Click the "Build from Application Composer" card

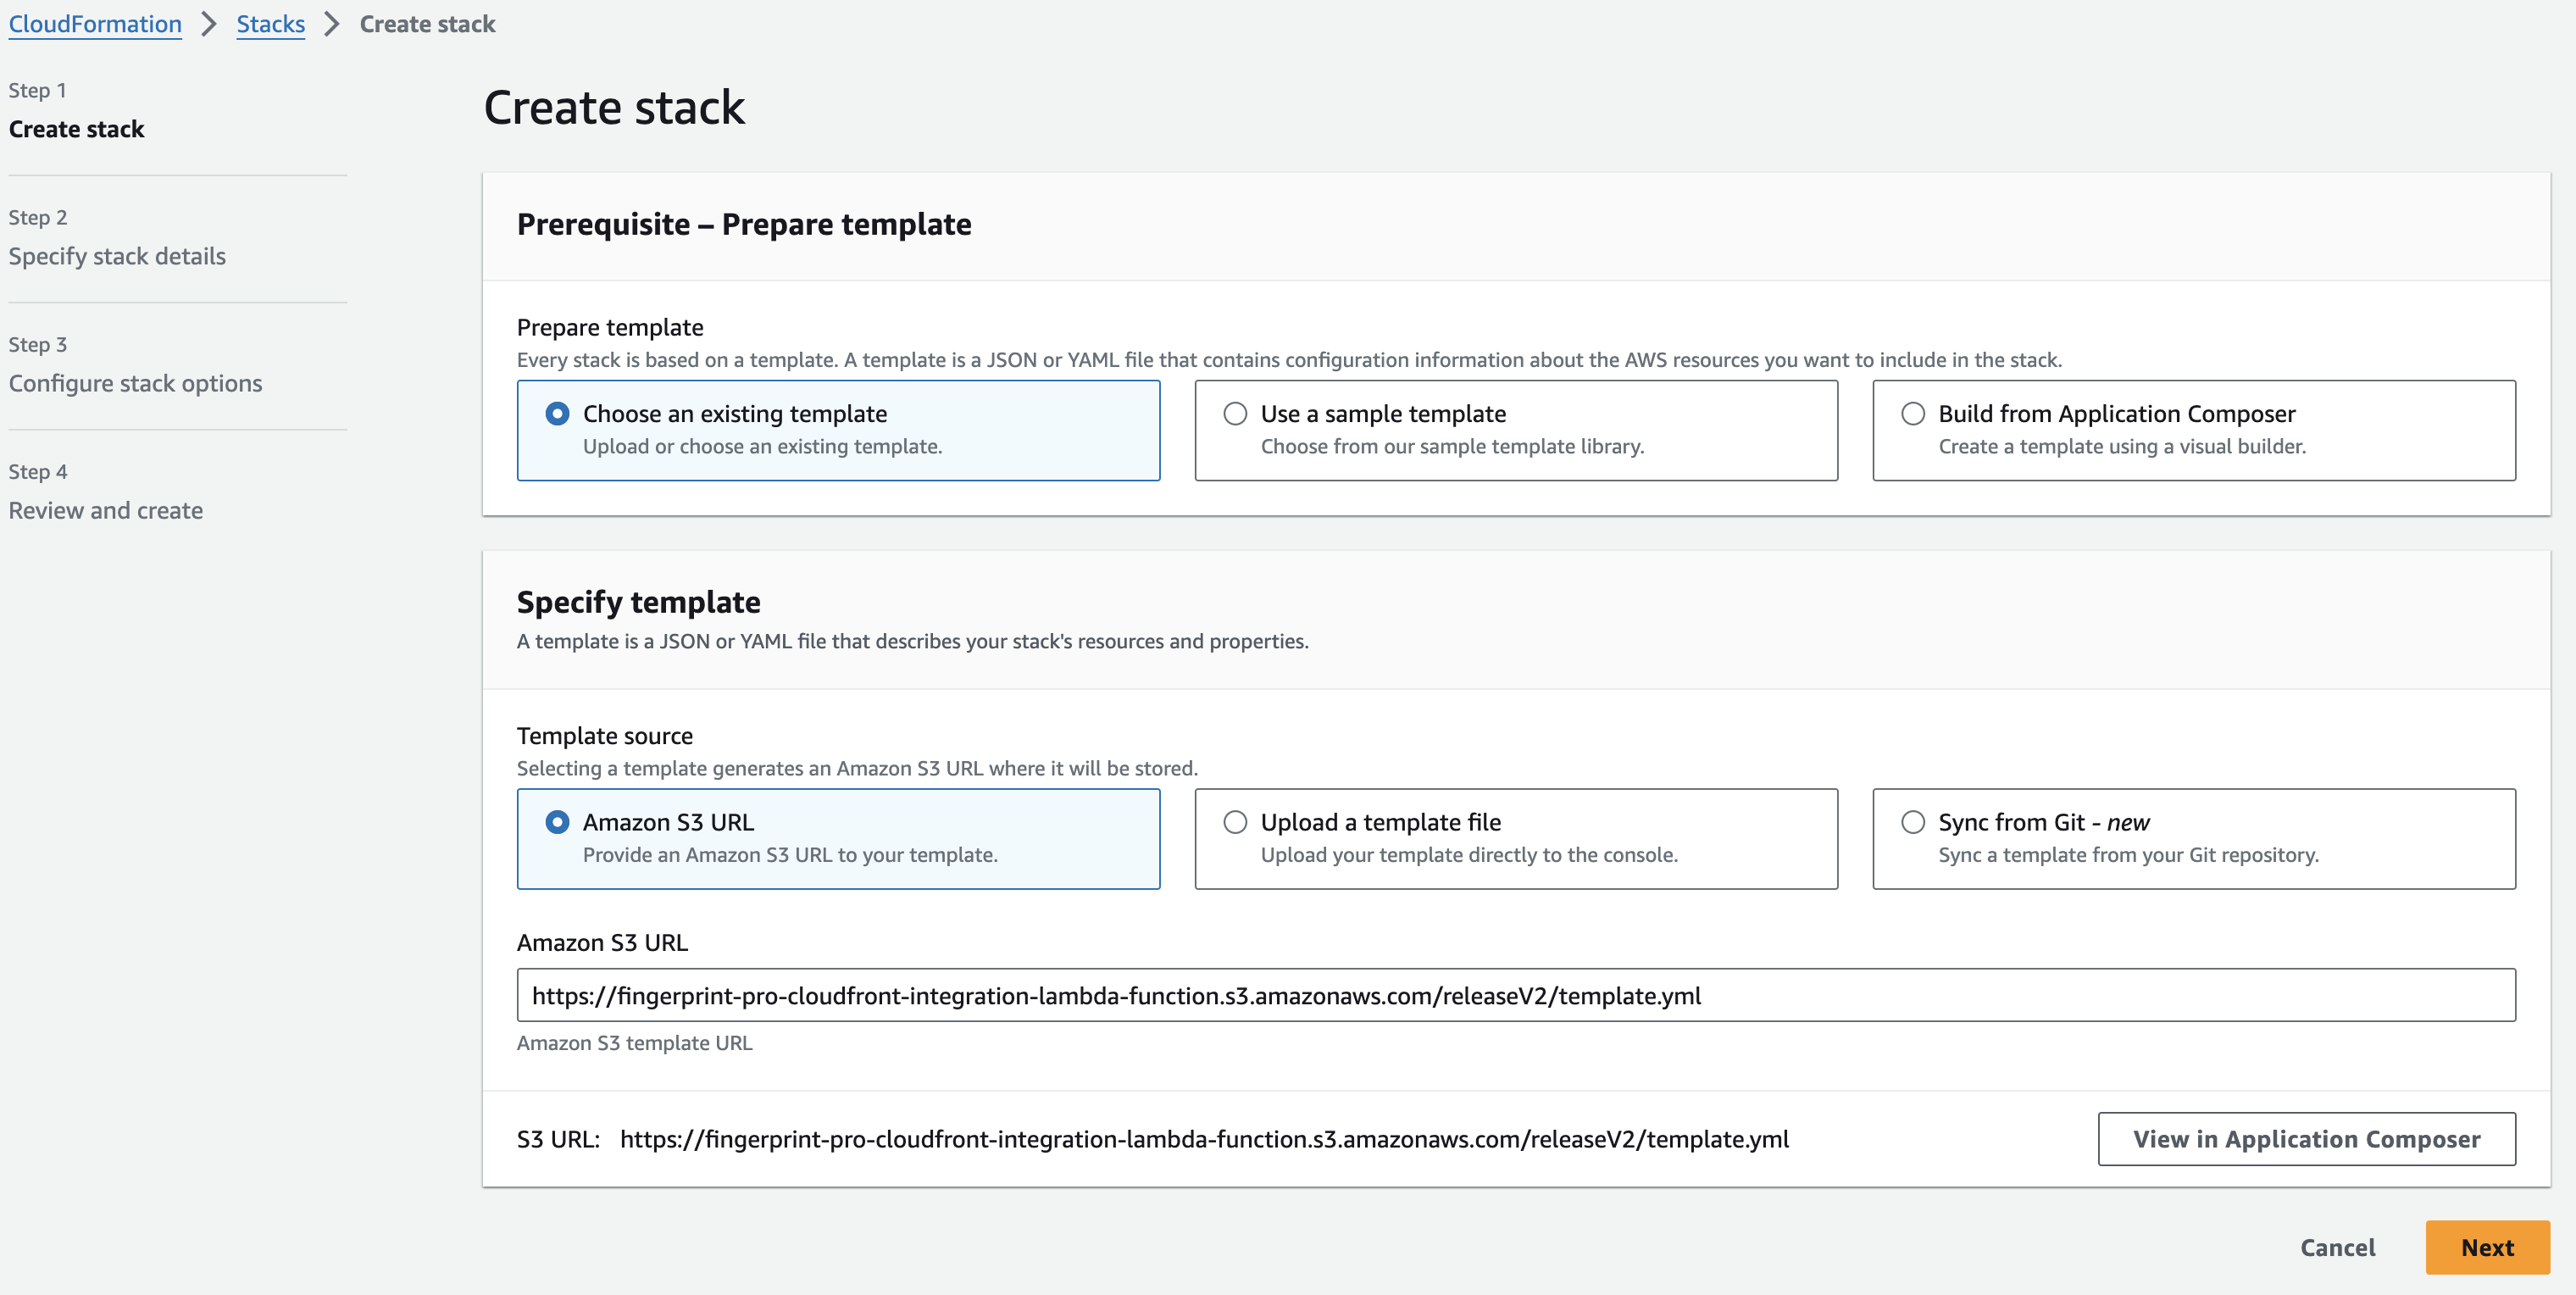coord(2194,430)
